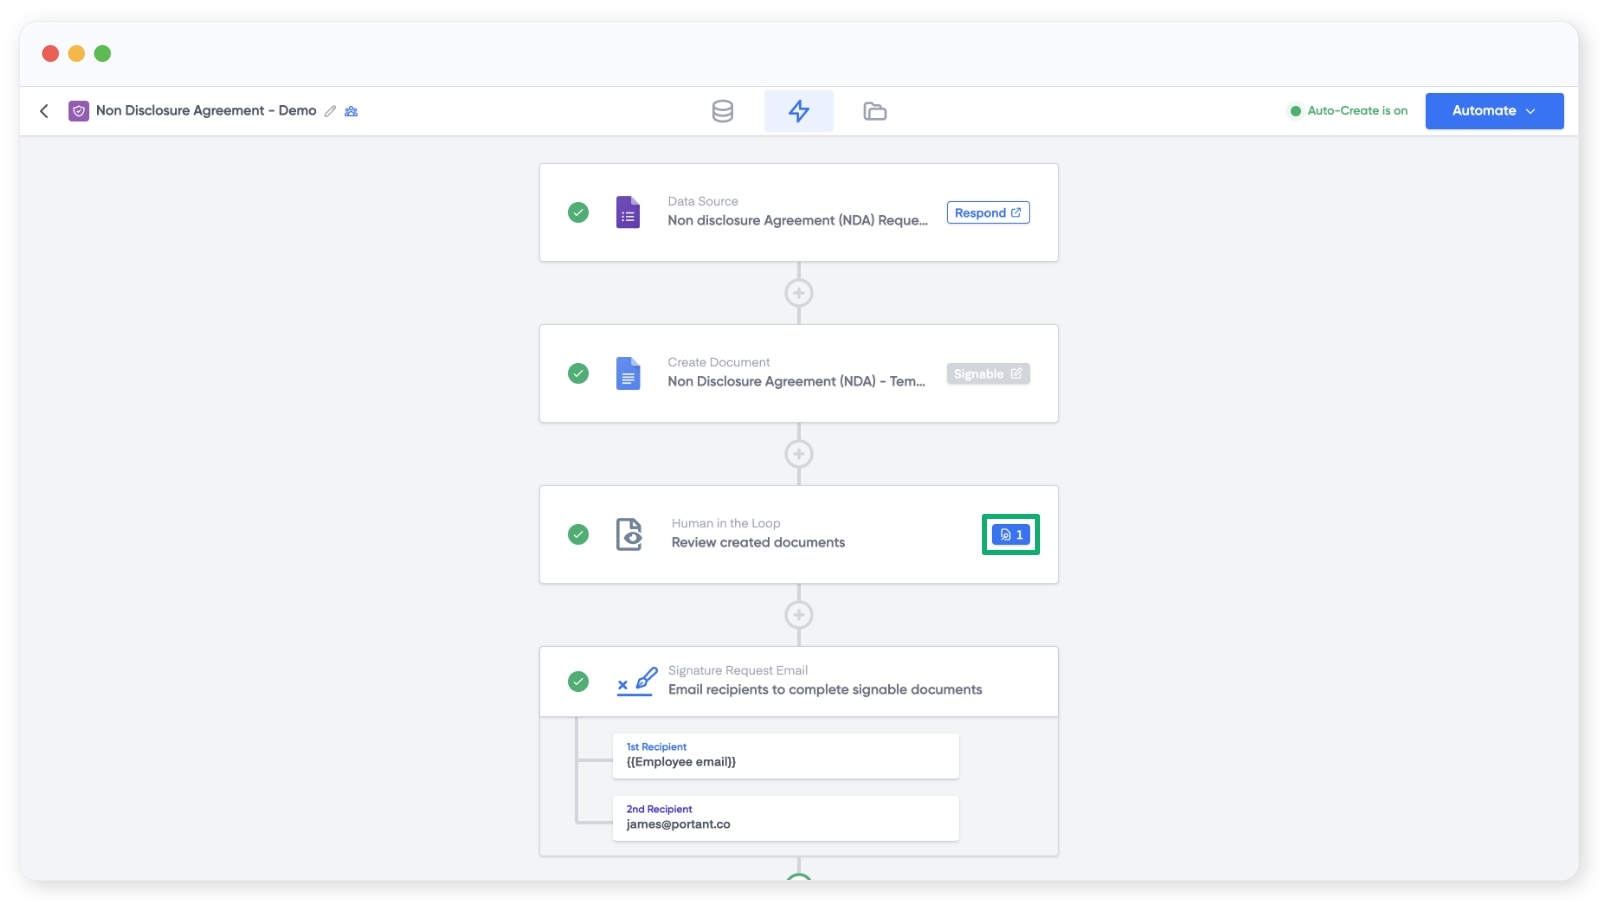Click the Human in the Loop review icon
Screen dimensions: 1600x900
[x=629, y=535]
